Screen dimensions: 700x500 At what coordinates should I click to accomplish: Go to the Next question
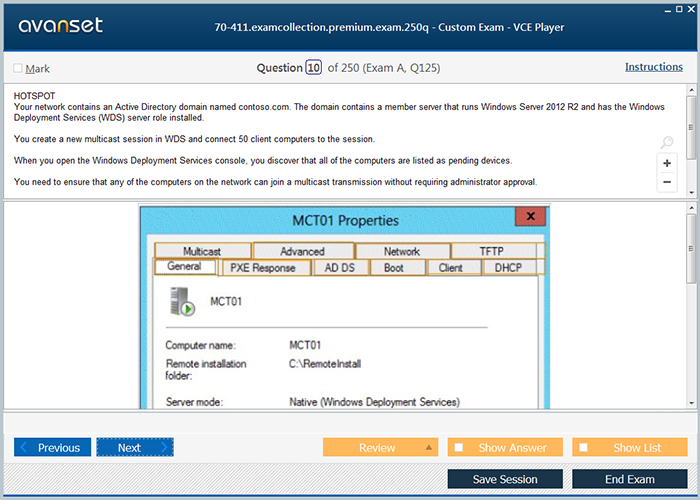tap(135, 447)
